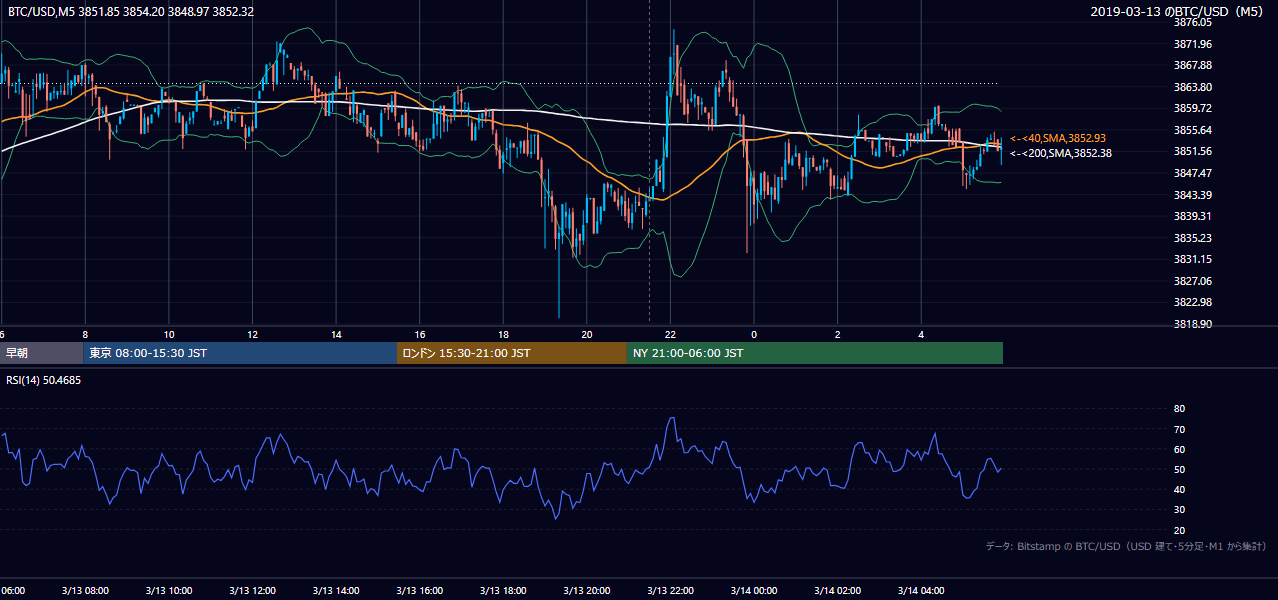Click the RSI(14) 50.4685 label
This screenshot has height=600, width=1278.
pos(44,380)
